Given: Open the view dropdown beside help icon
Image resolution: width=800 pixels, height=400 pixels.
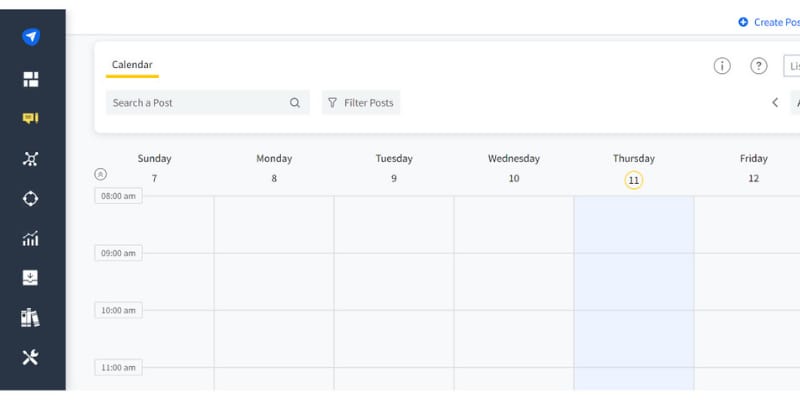Looking at the screenshot, I should click(x=792, y=66).
